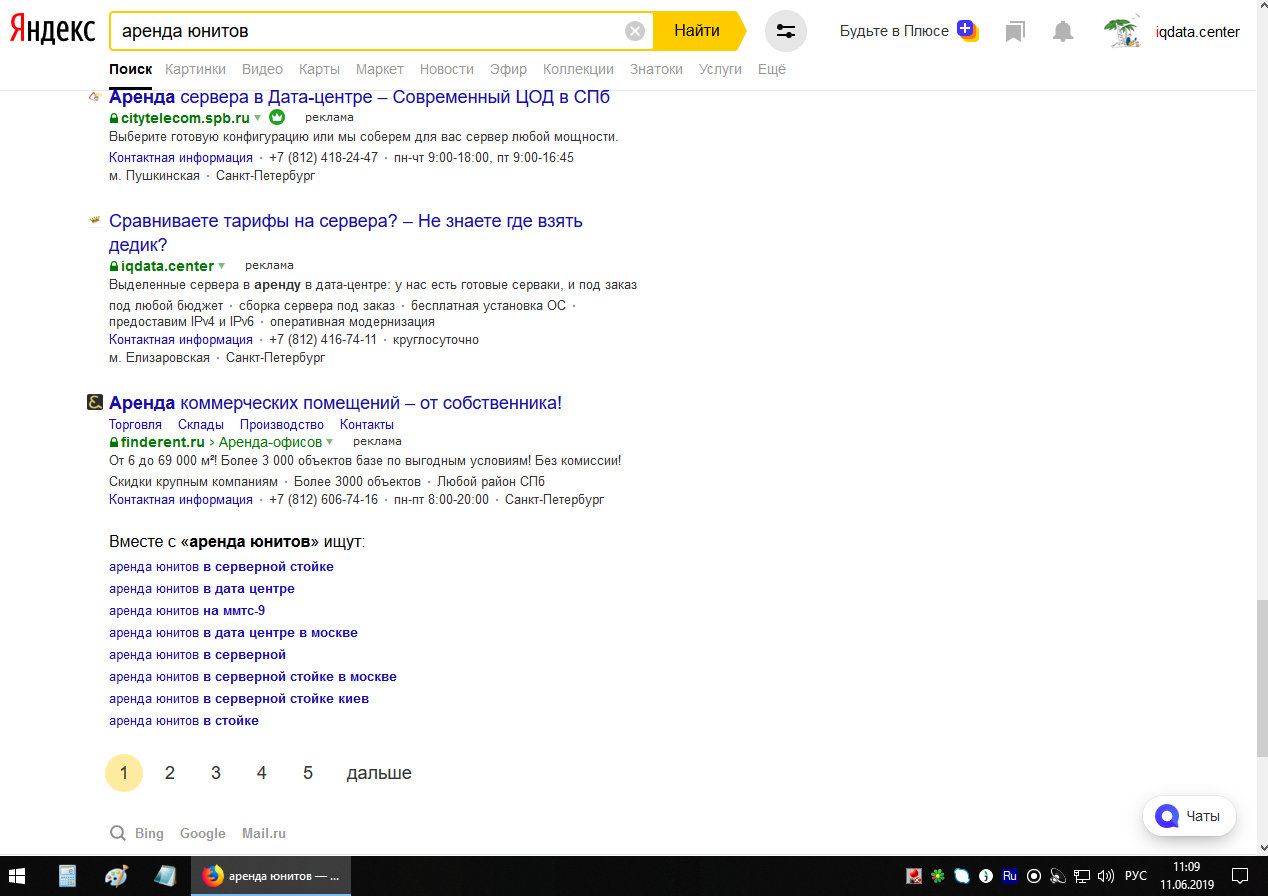This screenshot has width=1268, height=896.
Task: Open the Склады sitelink
Action: [x=201, y=425]
